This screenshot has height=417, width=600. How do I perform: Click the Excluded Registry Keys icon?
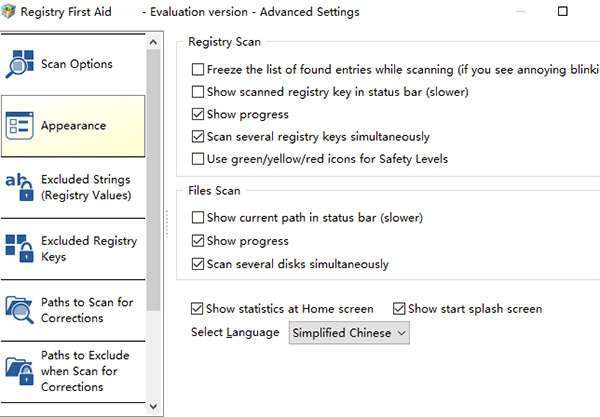tap(20, 249)
